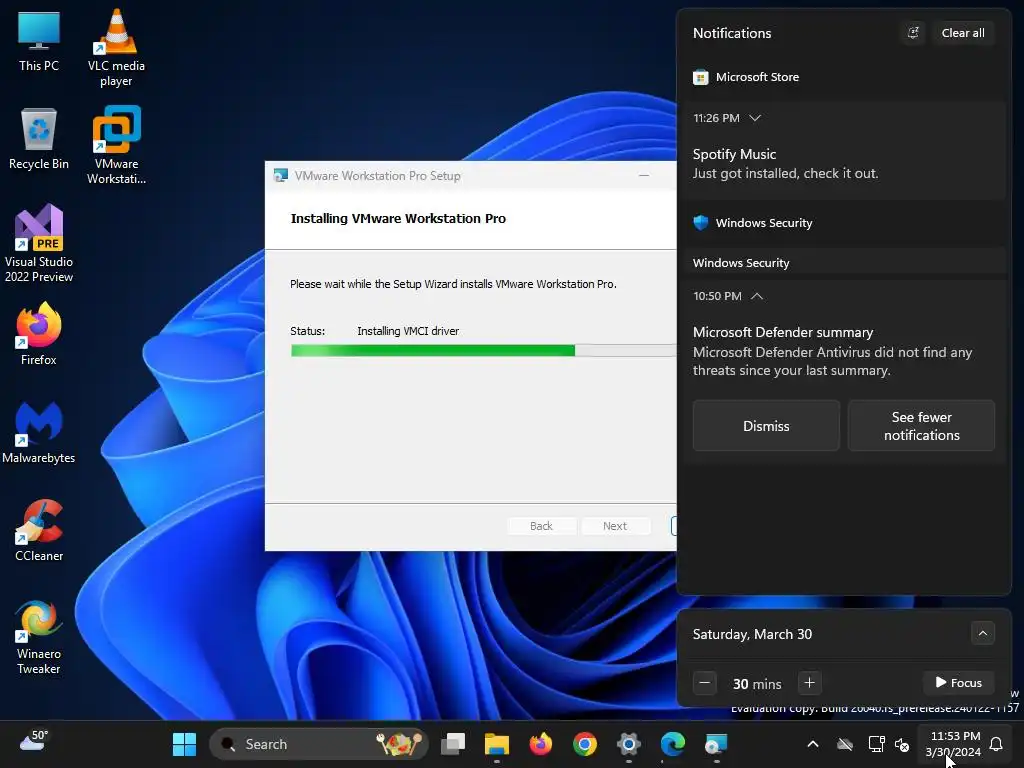Click the taskbar clock 11:53 PM
Screen dimensions: 1024x768
pyautogui.click(x=953, y=744)
